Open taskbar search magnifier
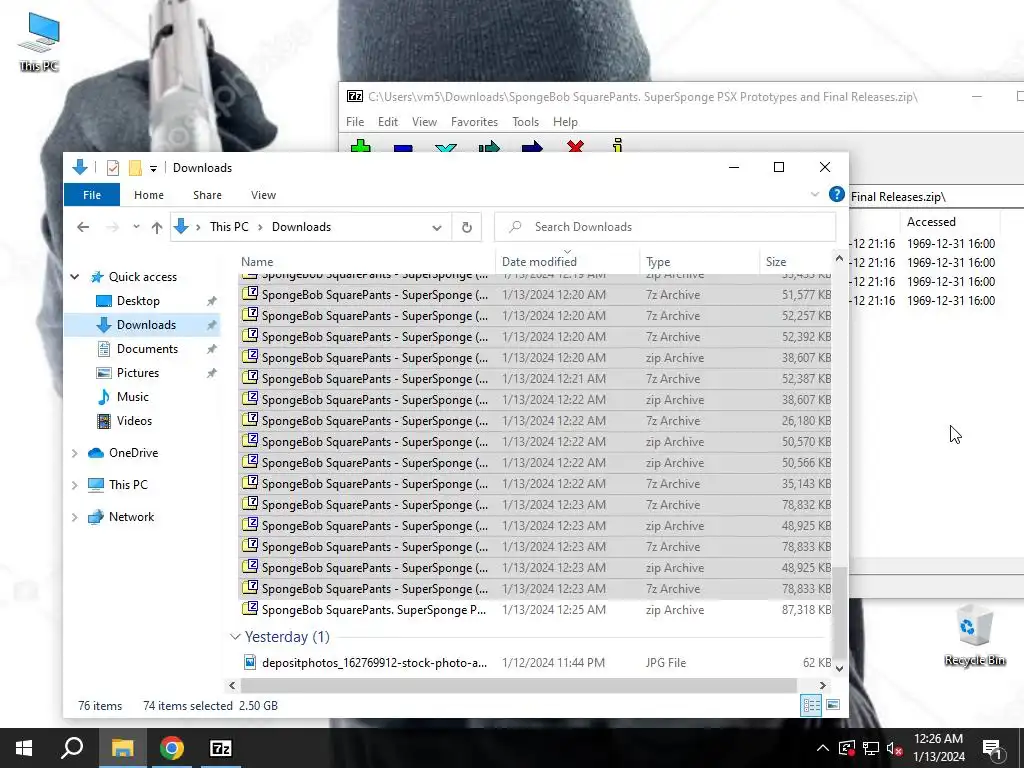Screen dimensions: 1024x768 (x=72, y=748)
